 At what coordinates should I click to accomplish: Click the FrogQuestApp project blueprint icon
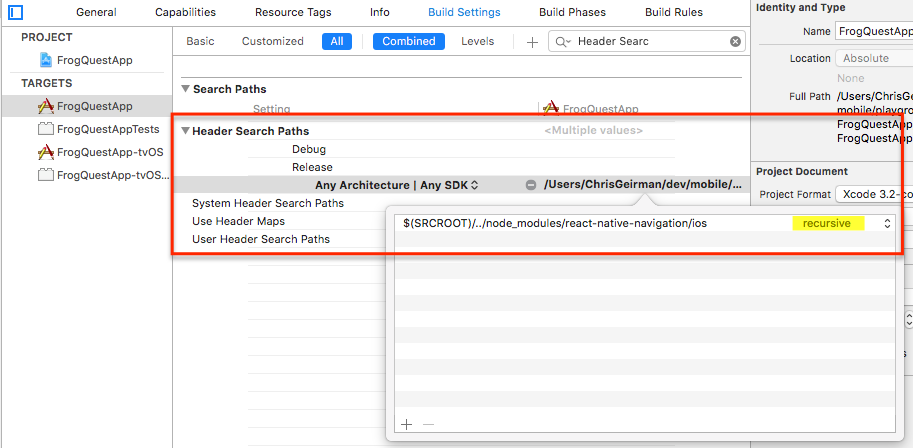46,60
